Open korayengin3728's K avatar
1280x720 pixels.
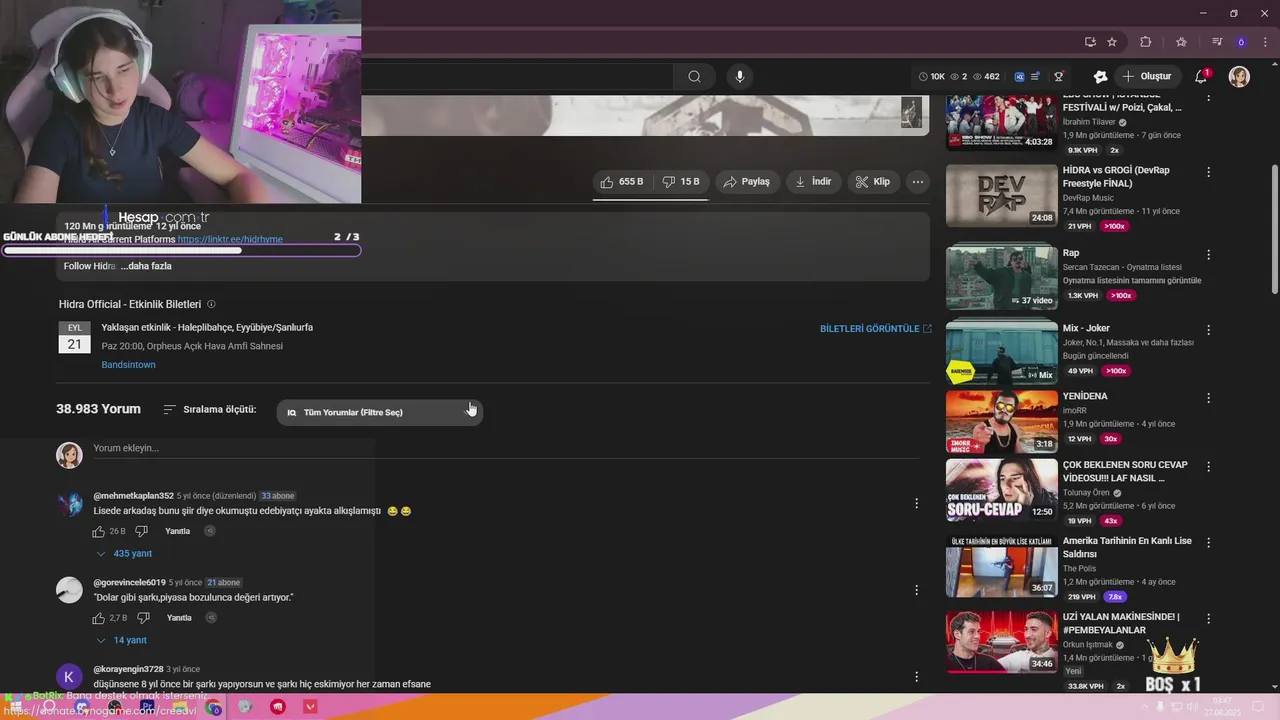pyautogui.click(x=69, y=677)
